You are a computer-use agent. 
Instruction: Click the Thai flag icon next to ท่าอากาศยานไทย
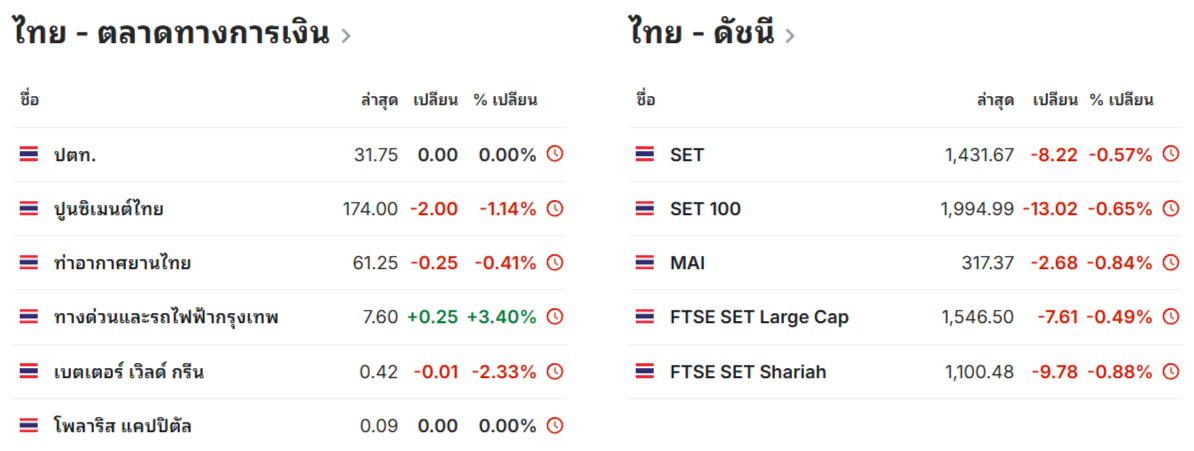29,263
